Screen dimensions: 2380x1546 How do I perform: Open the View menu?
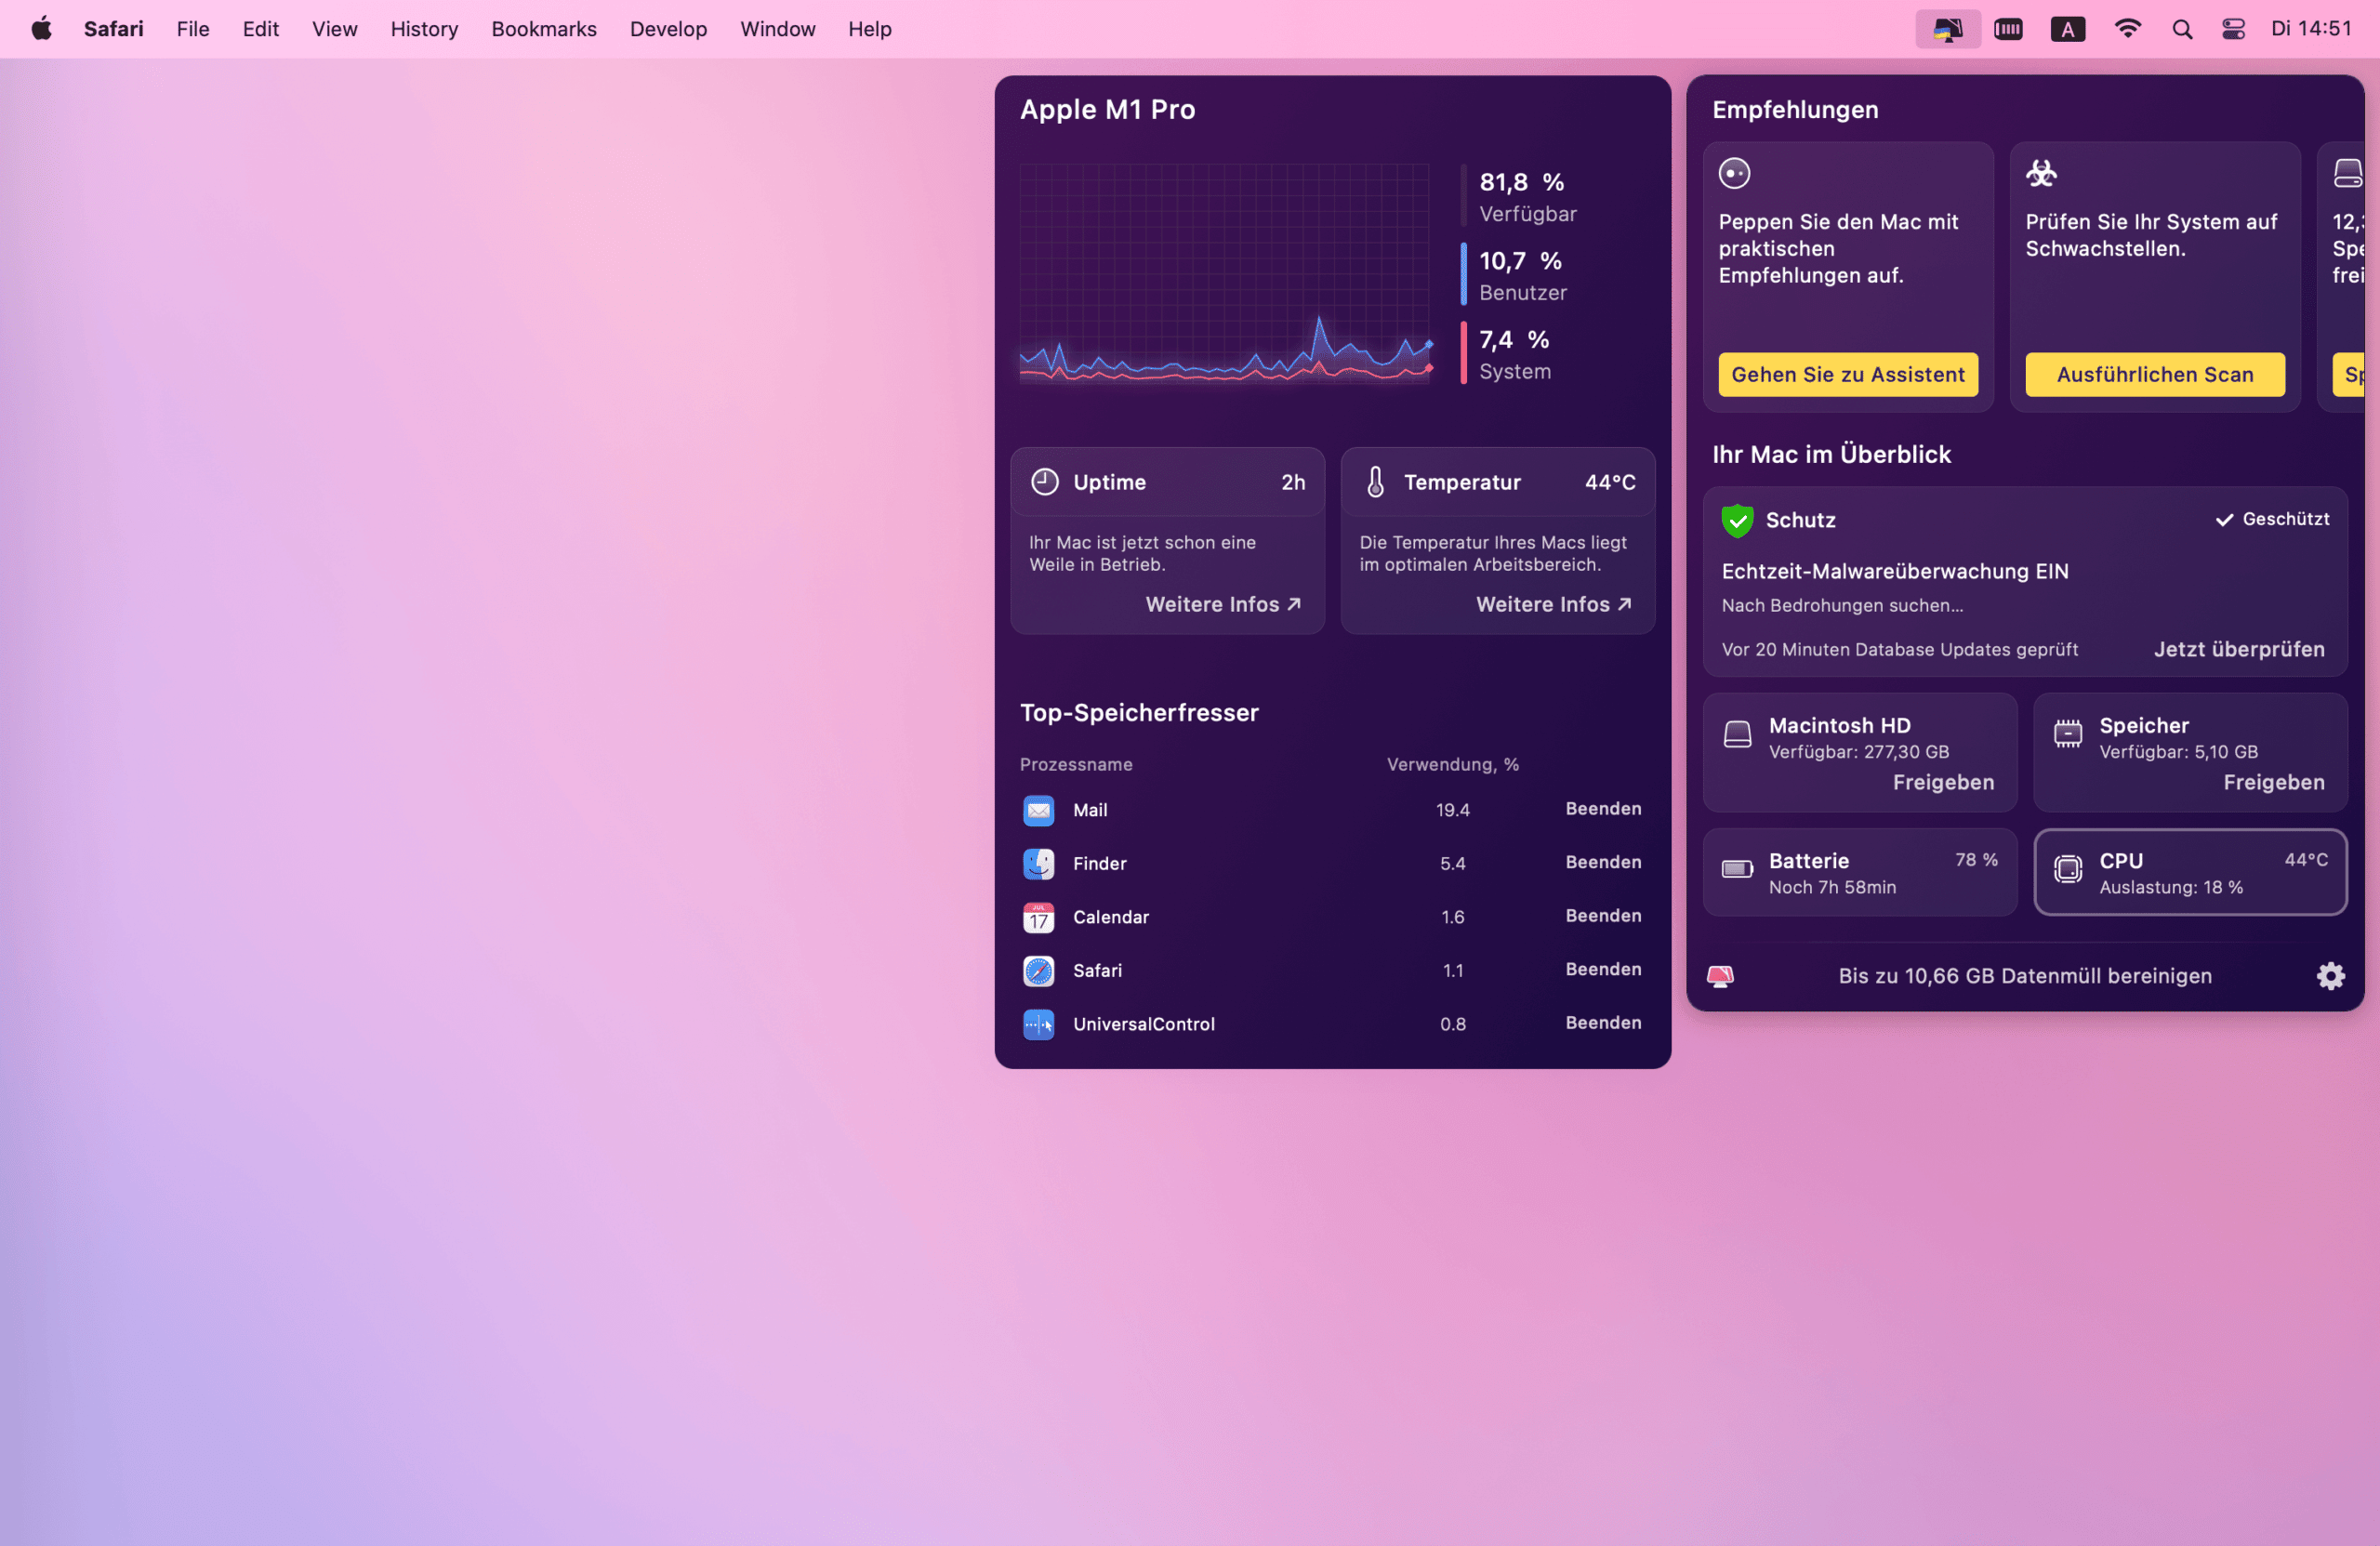tap(334, 29)
